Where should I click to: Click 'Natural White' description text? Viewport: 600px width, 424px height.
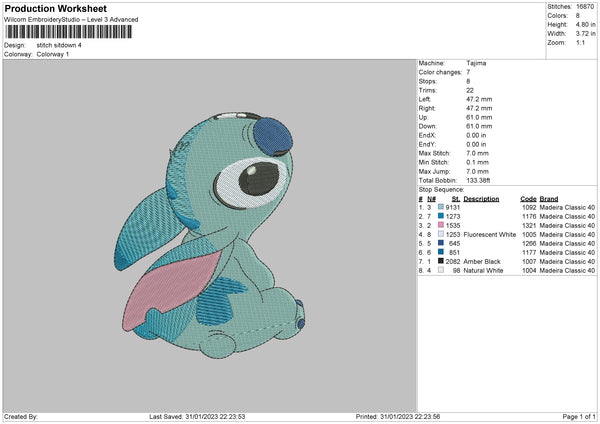(x=483, y=271)
